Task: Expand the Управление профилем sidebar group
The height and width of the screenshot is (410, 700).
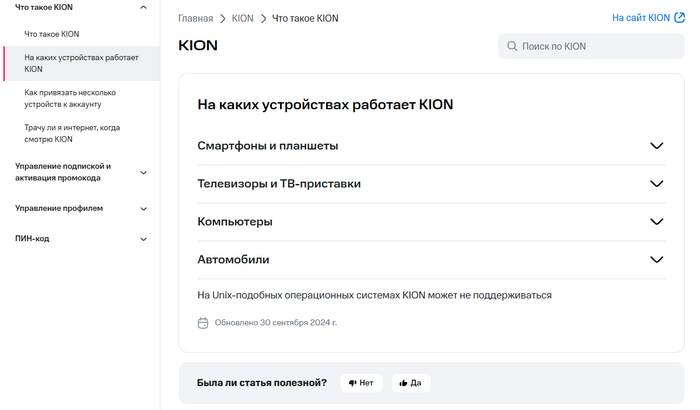Action: click(143, 208)
